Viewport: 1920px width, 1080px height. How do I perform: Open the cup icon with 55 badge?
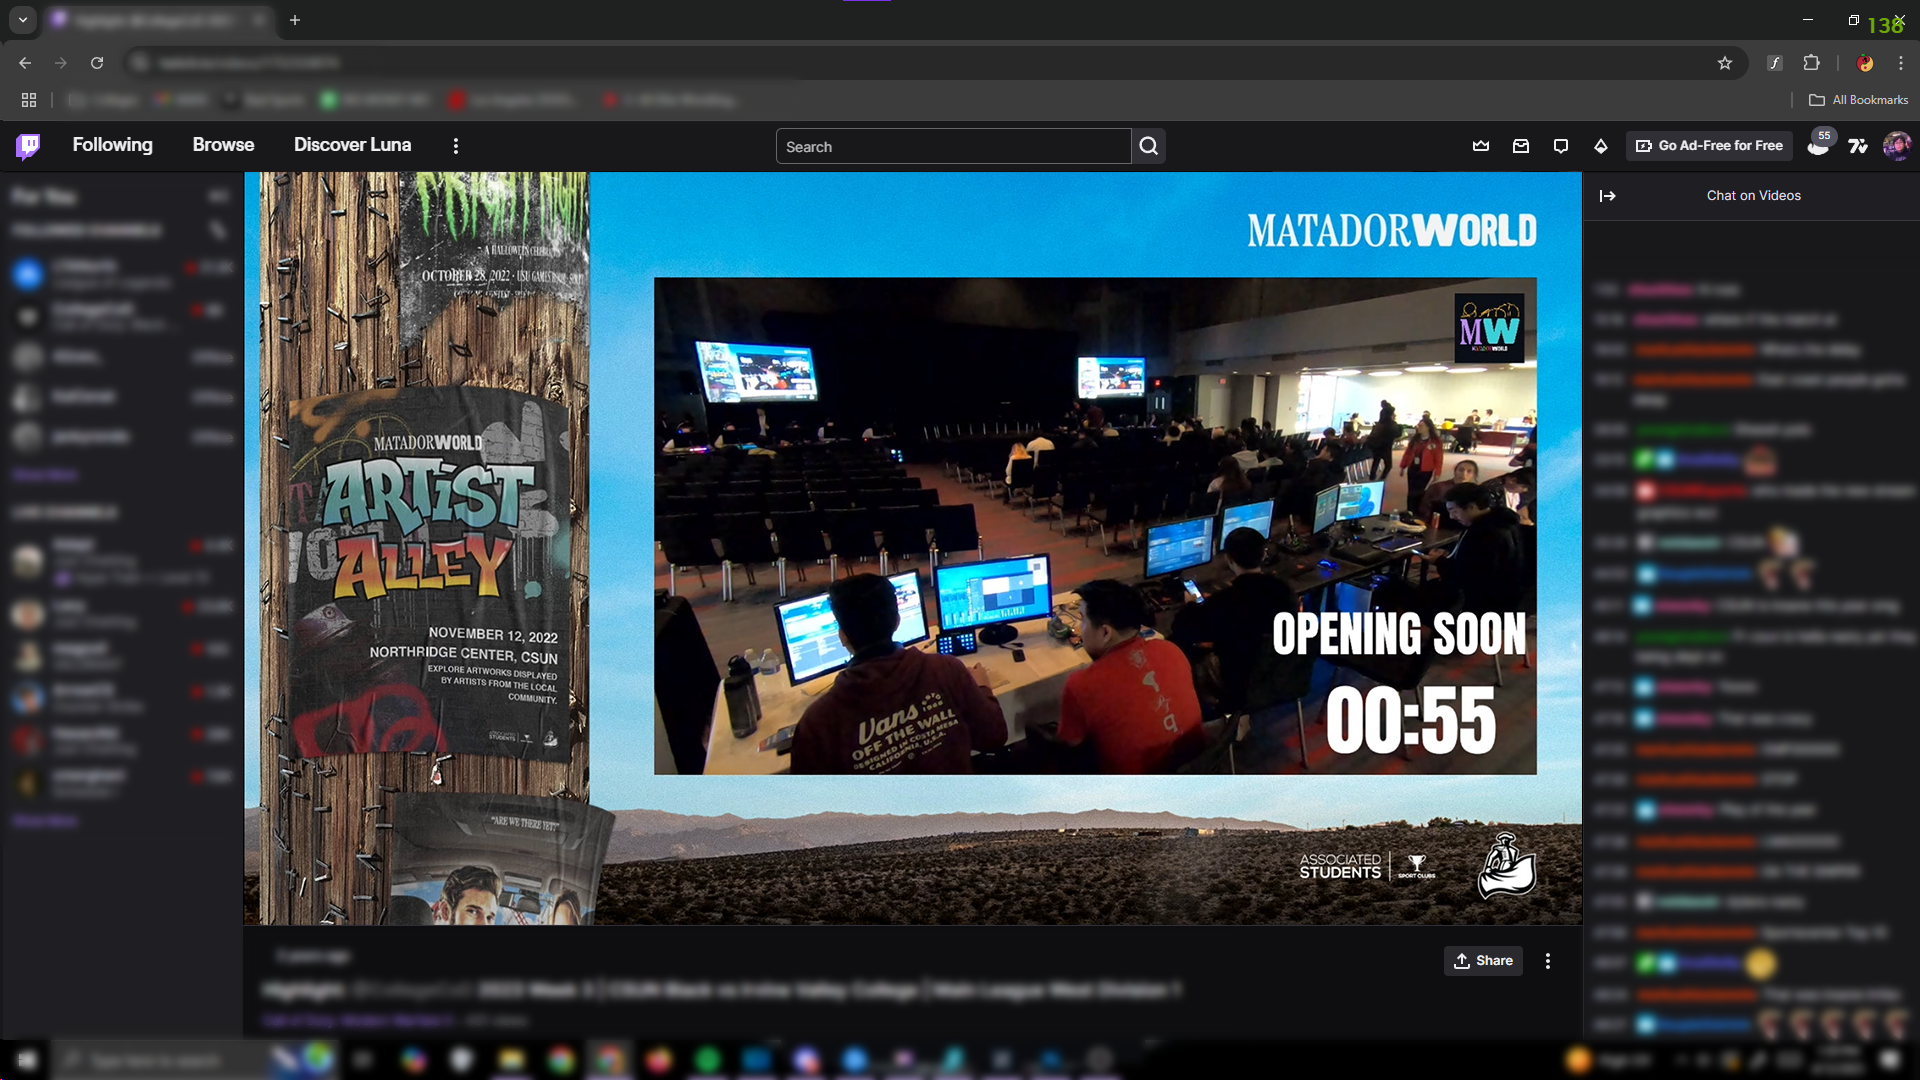(1819, 146)
